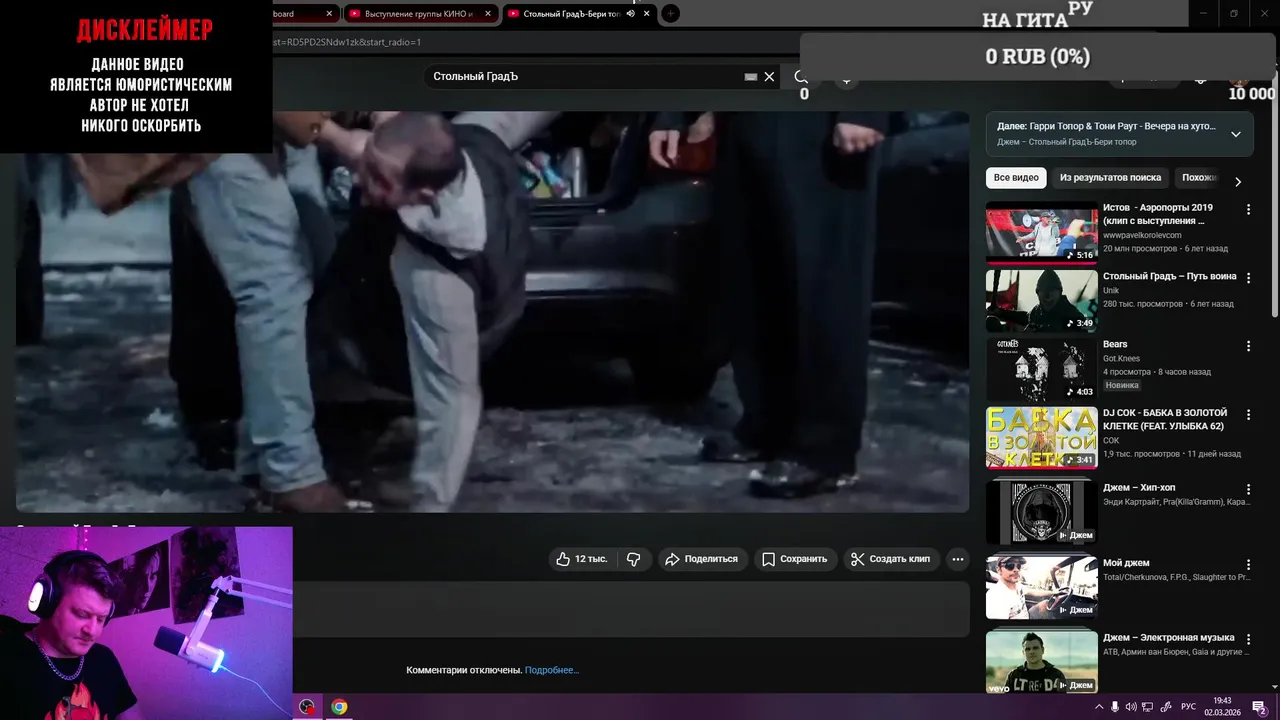Open menu for БАБКА В ЗОЛОТОЙ КЛЕТКЕ
The width and height of the screenshot is (1280, 720).
pos(1248,414)
